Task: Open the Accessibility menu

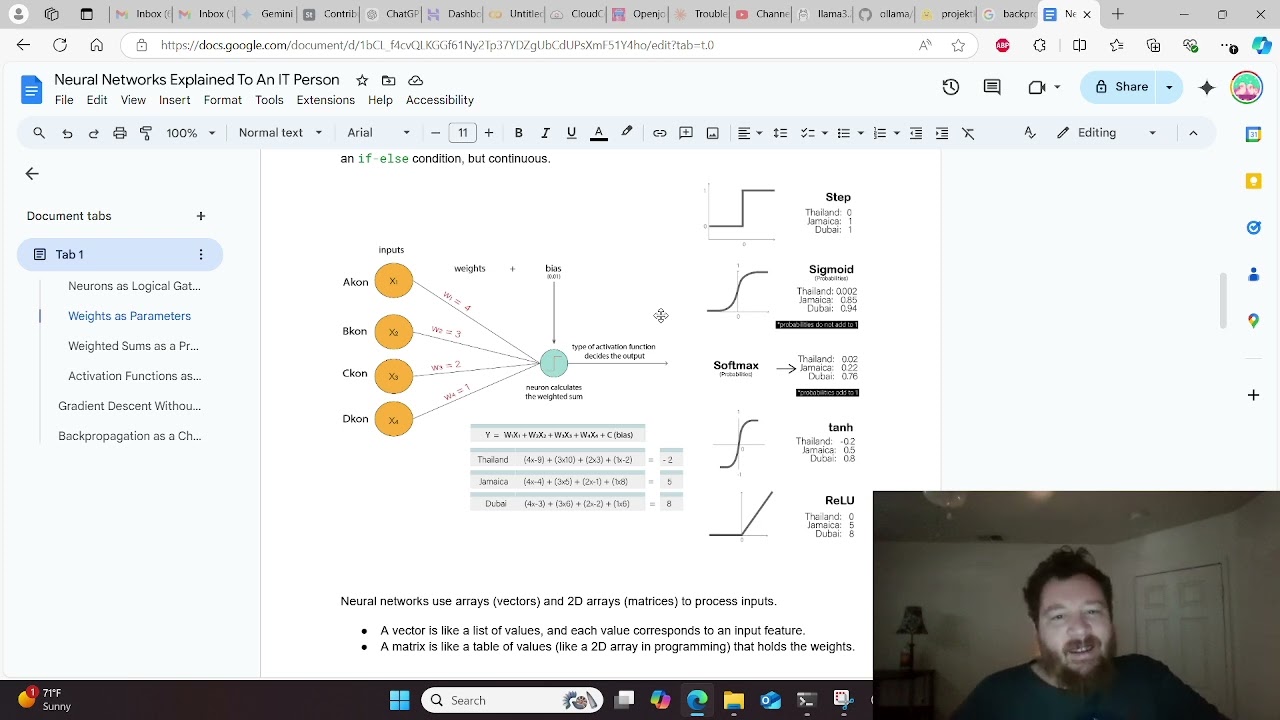Action: tap(440, 100)
